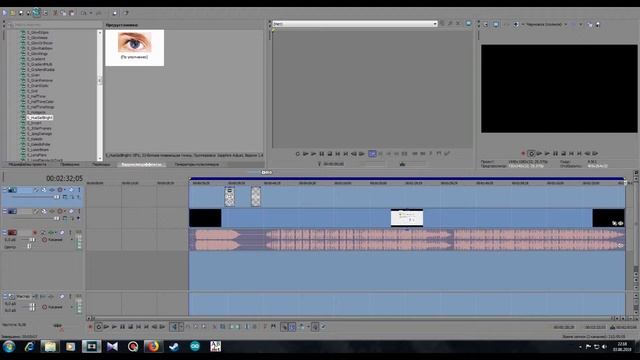
Task: Toggle loop playback in the Trimmer
Action: 298,154
